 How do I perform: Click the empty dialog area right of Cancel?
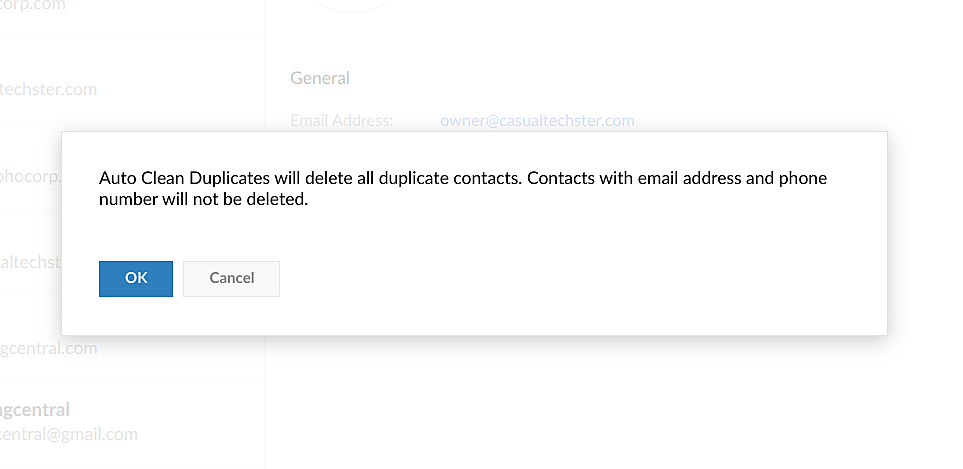pyautogui.click(x=580, y=279)
